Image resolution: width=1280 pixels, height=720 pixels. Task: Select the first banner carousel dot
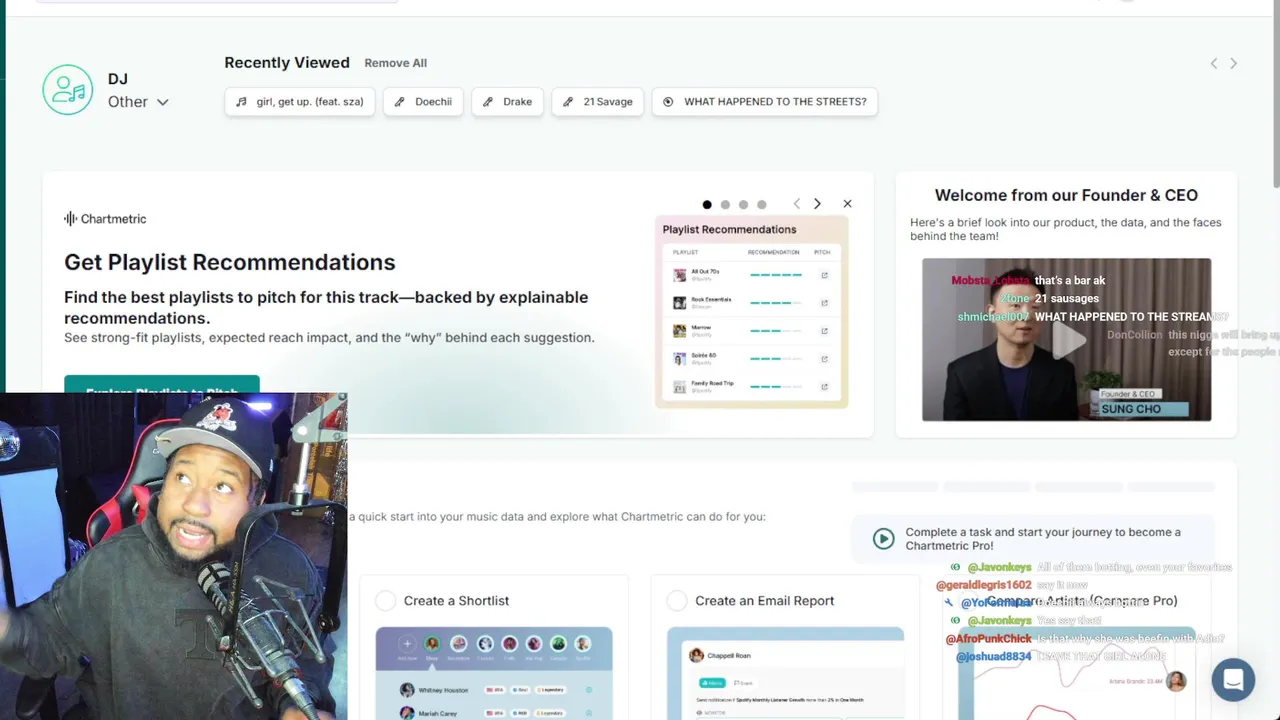coord(707,204)
